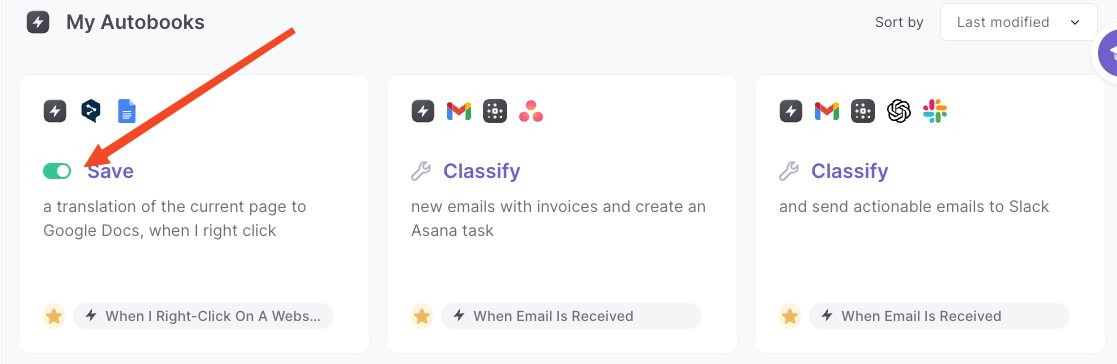Click the Gmail icon in the Slack card
1117x364 pixels.
pos(827,111)
